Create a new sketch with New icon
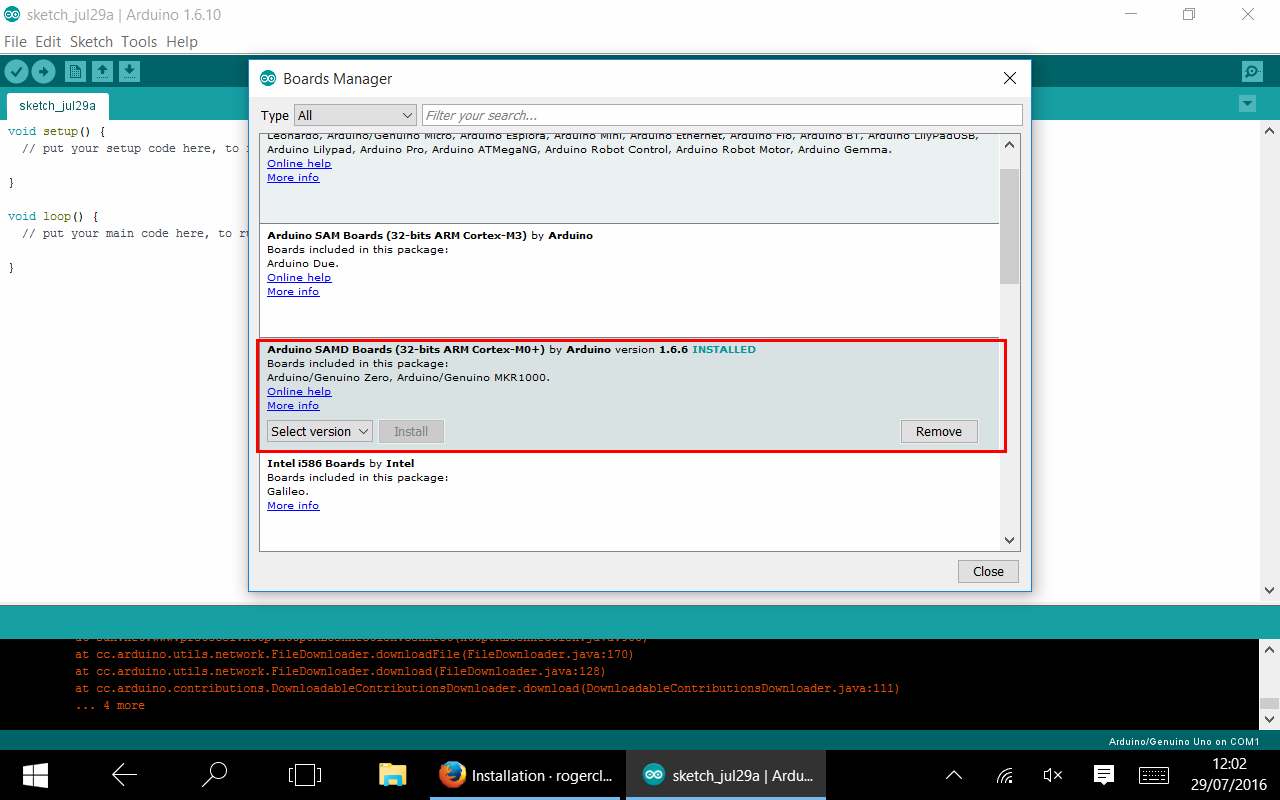Screen dimensions: 1280x800 tap(75, 71)
